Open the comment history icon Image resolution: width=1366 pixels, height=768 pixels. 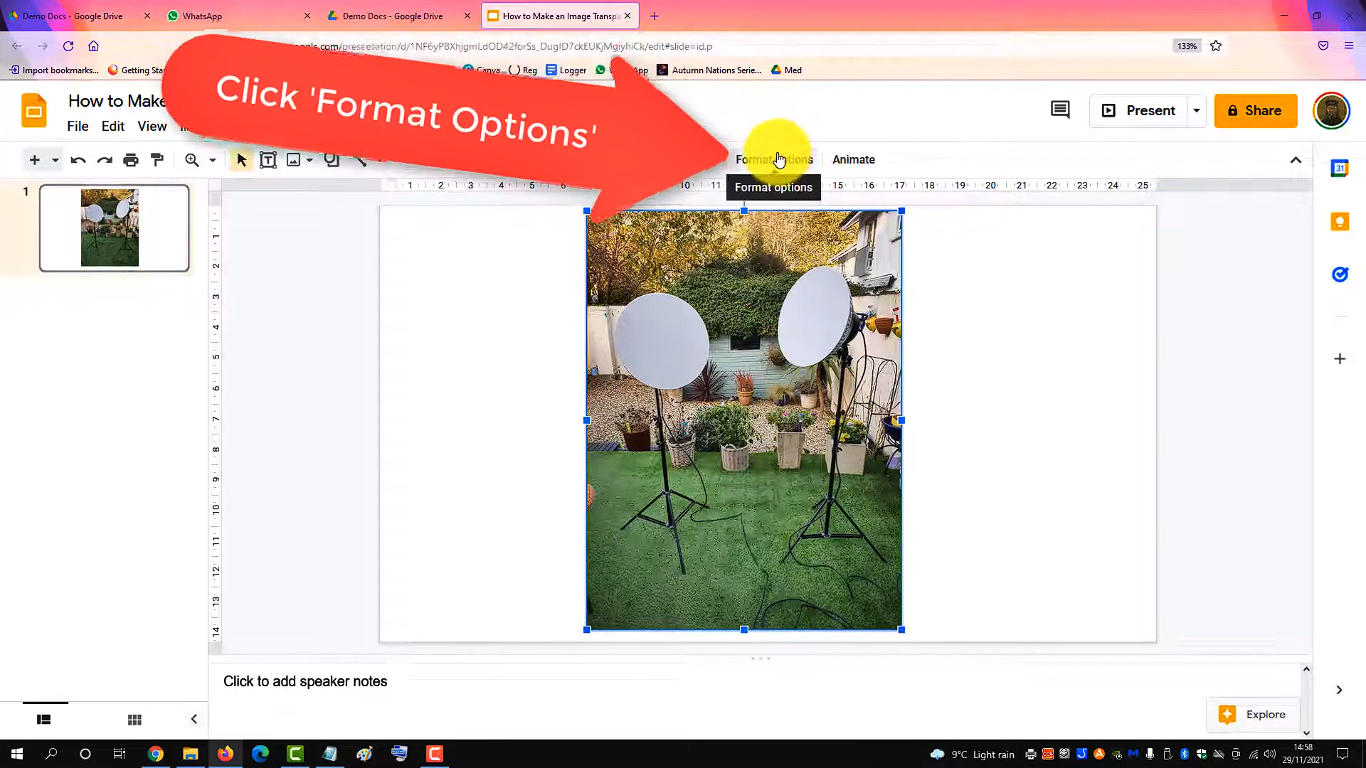pos(1060,110)
